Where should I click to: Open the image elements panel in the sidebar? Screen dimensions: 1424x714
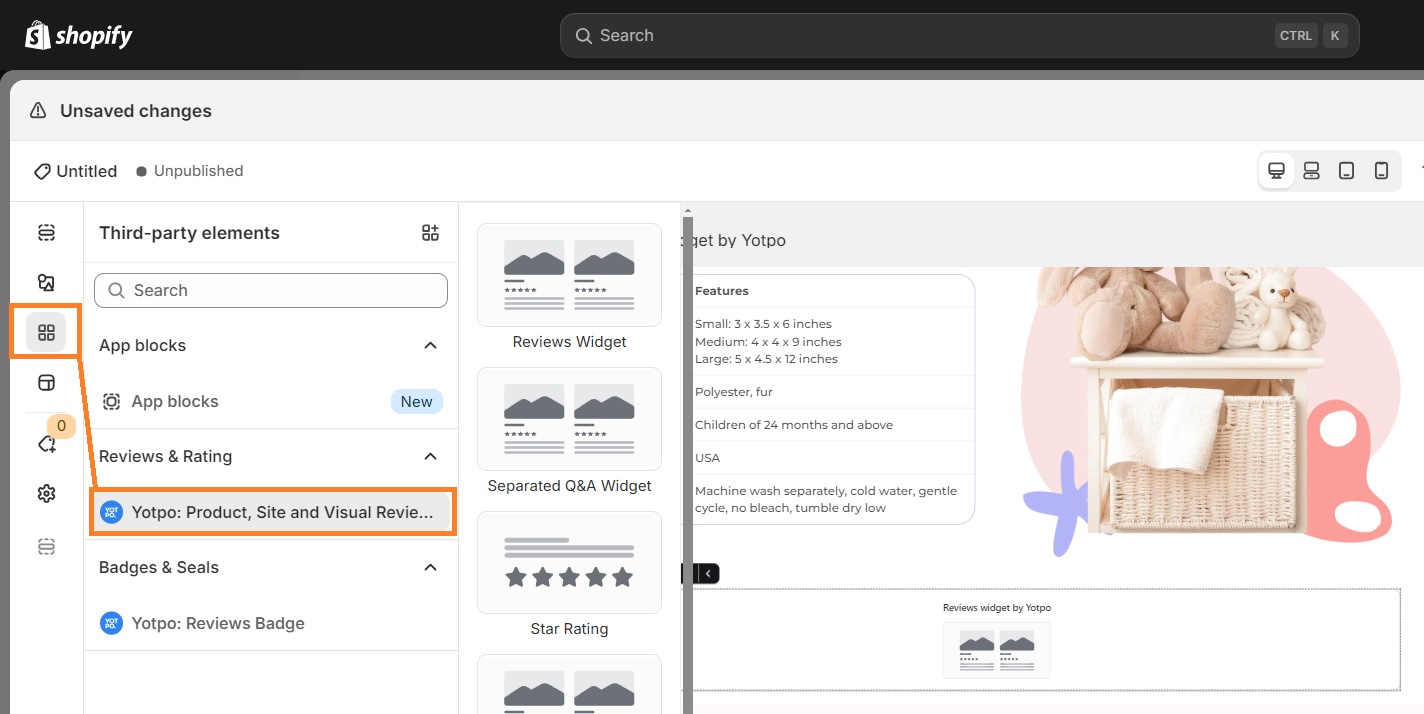click(x=46, y=282)
